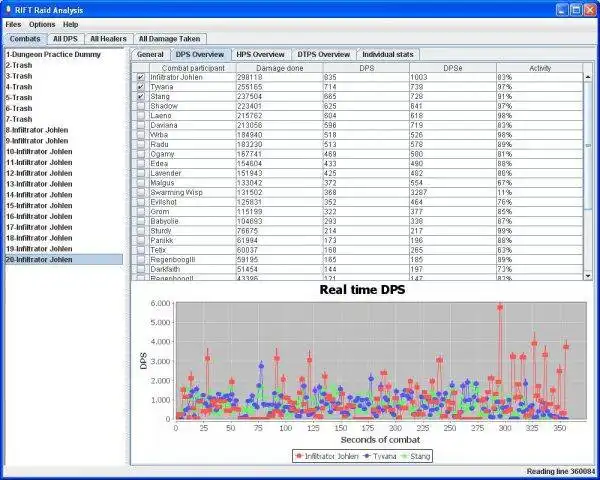600x480 pixels.
Task: Click the table scrollbar up arrow
Action: pyautogui.click(x=588, y=77)
